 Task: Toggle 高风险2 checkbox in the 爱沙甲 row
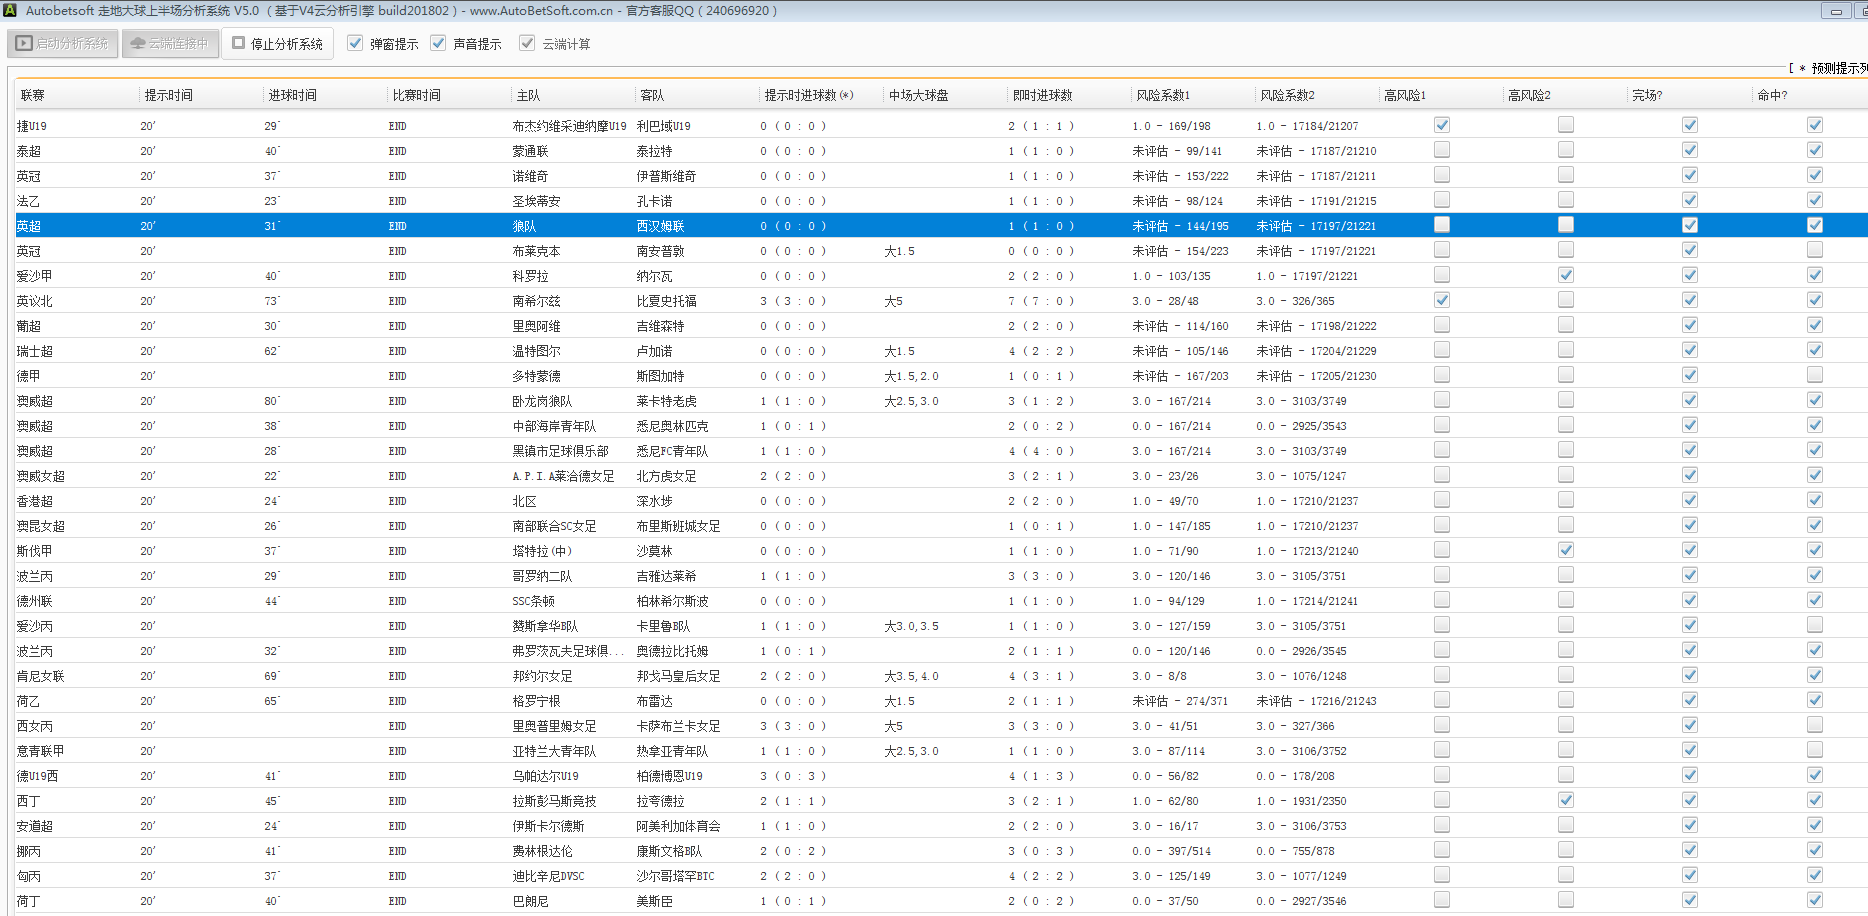point(1565,275)
